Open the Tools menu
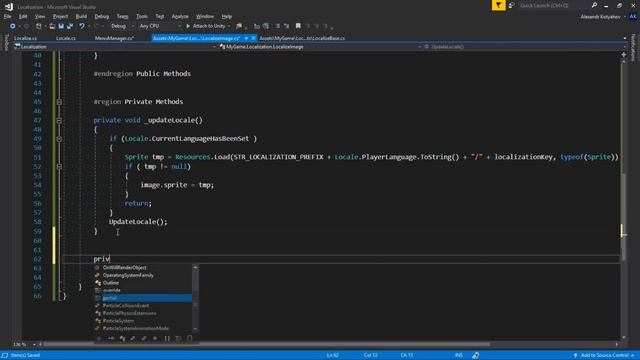Screen dimensions: 640x360 click(142, 16)
